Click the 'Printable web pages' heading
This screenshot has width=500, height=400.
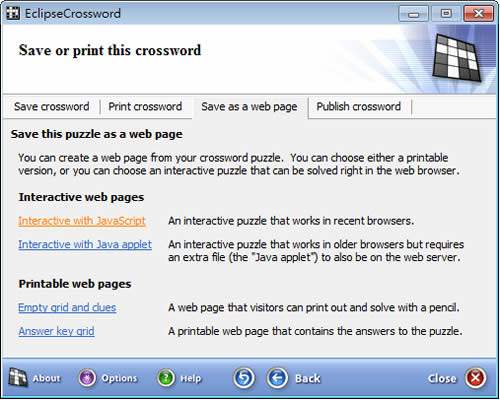click(75, 284)
